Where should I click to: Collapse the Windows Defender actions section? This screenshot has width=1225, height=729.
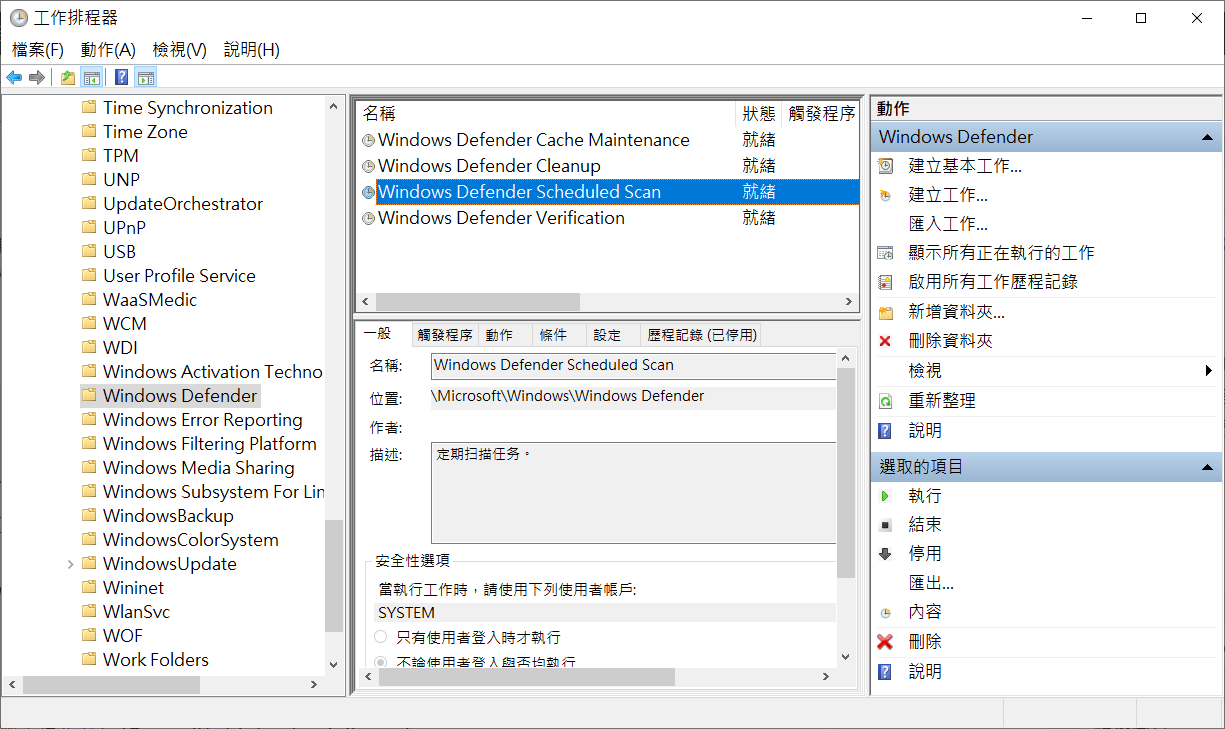tap(1208, 137)
